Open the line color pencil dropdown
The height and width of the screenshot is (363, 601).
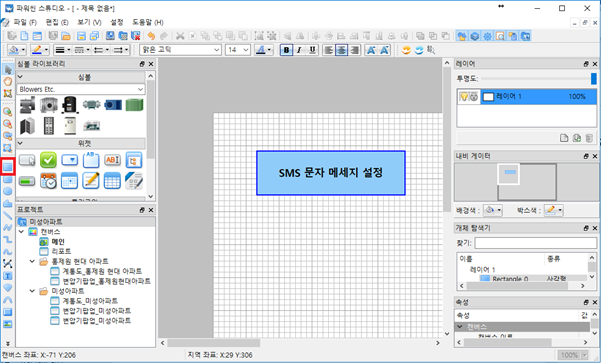pos(46,50)
